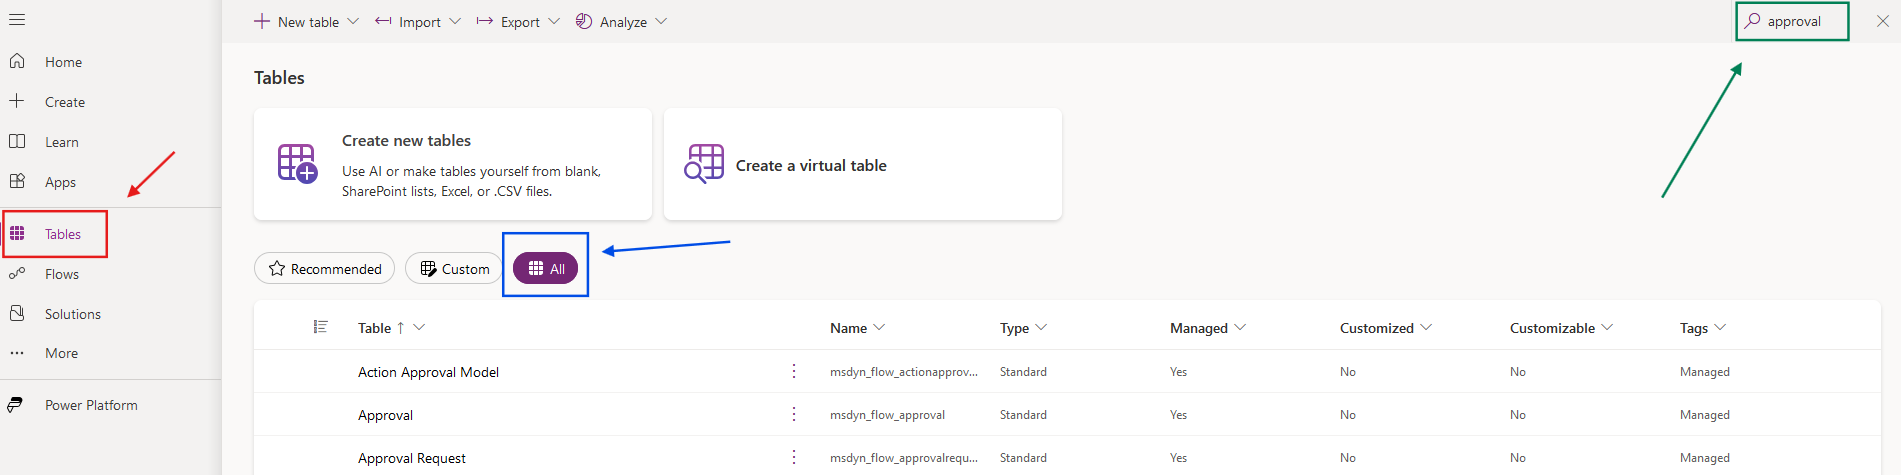Select the All filter pill

coord(546,269)
